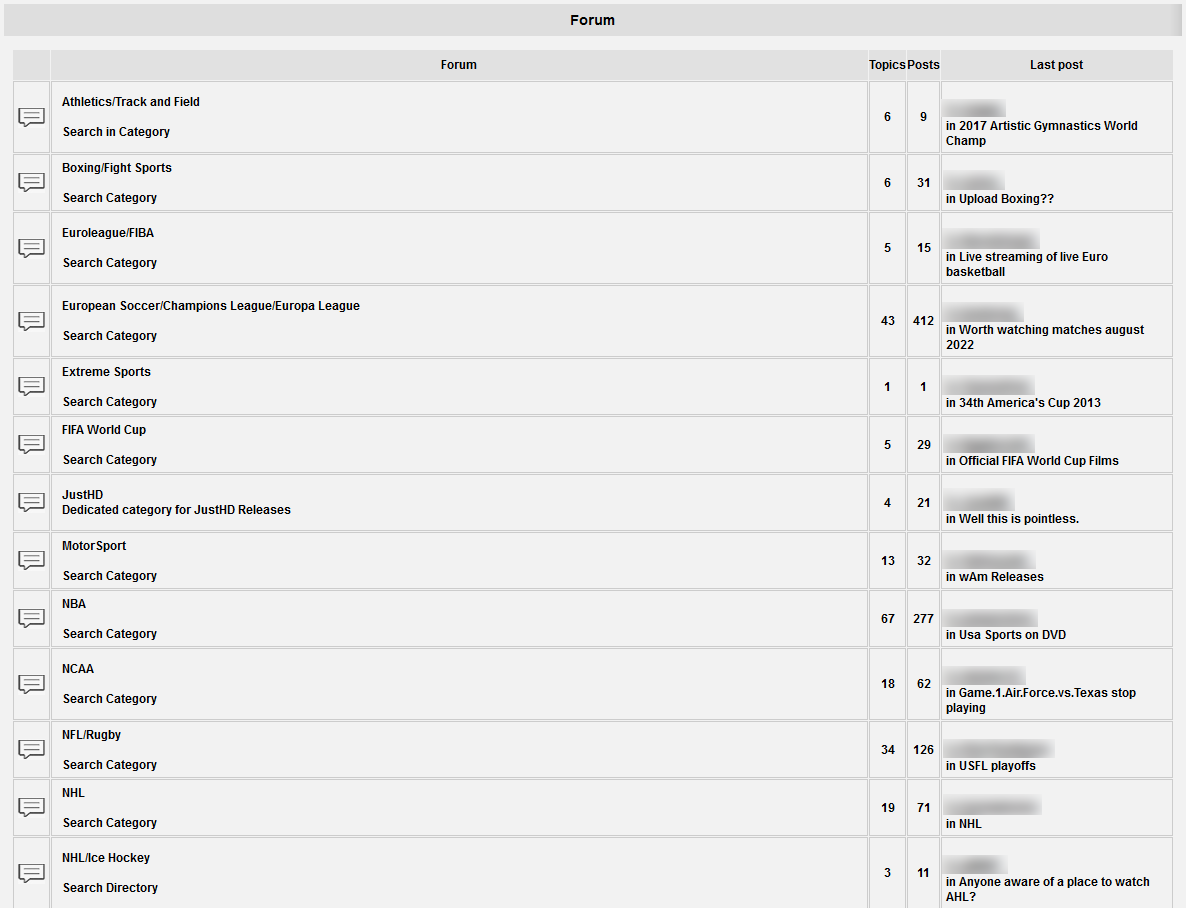
Task: Click the forum icon next to Extreme Sports
Action: tap(32, 386)
